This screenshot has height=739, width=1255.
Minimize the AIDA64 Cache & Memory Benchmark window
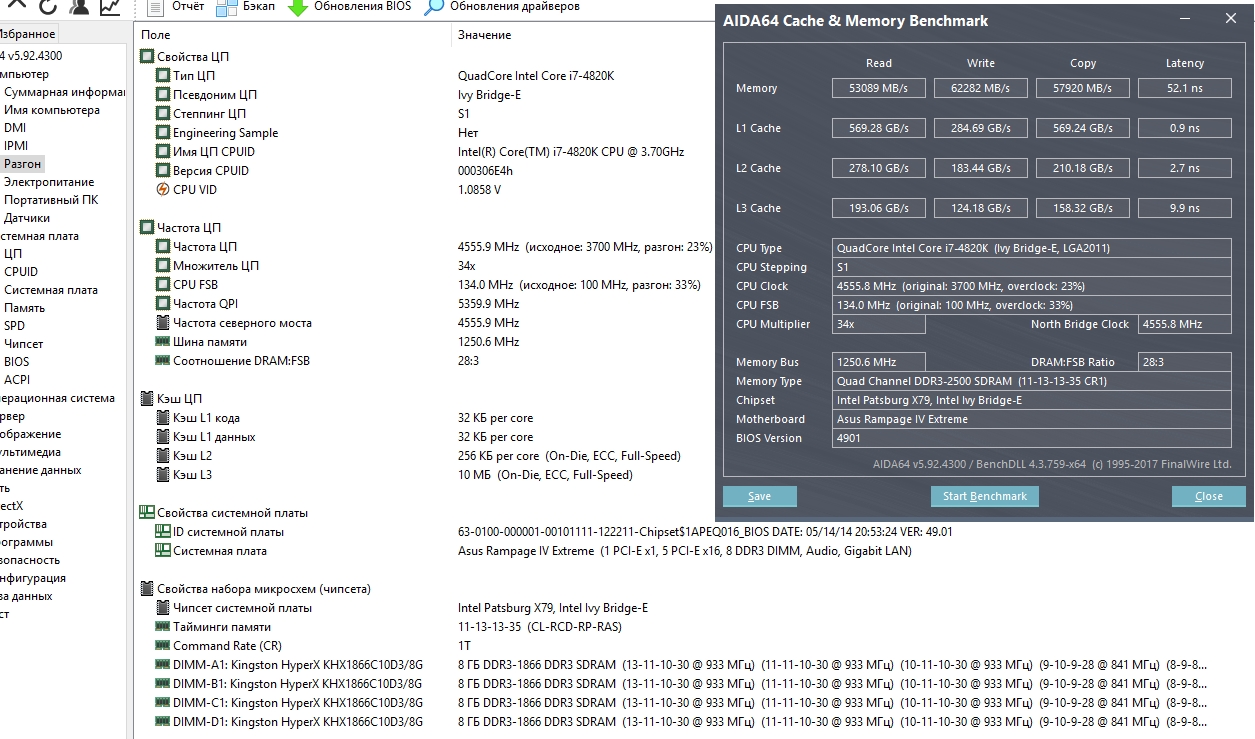(x=1187, y=19)
